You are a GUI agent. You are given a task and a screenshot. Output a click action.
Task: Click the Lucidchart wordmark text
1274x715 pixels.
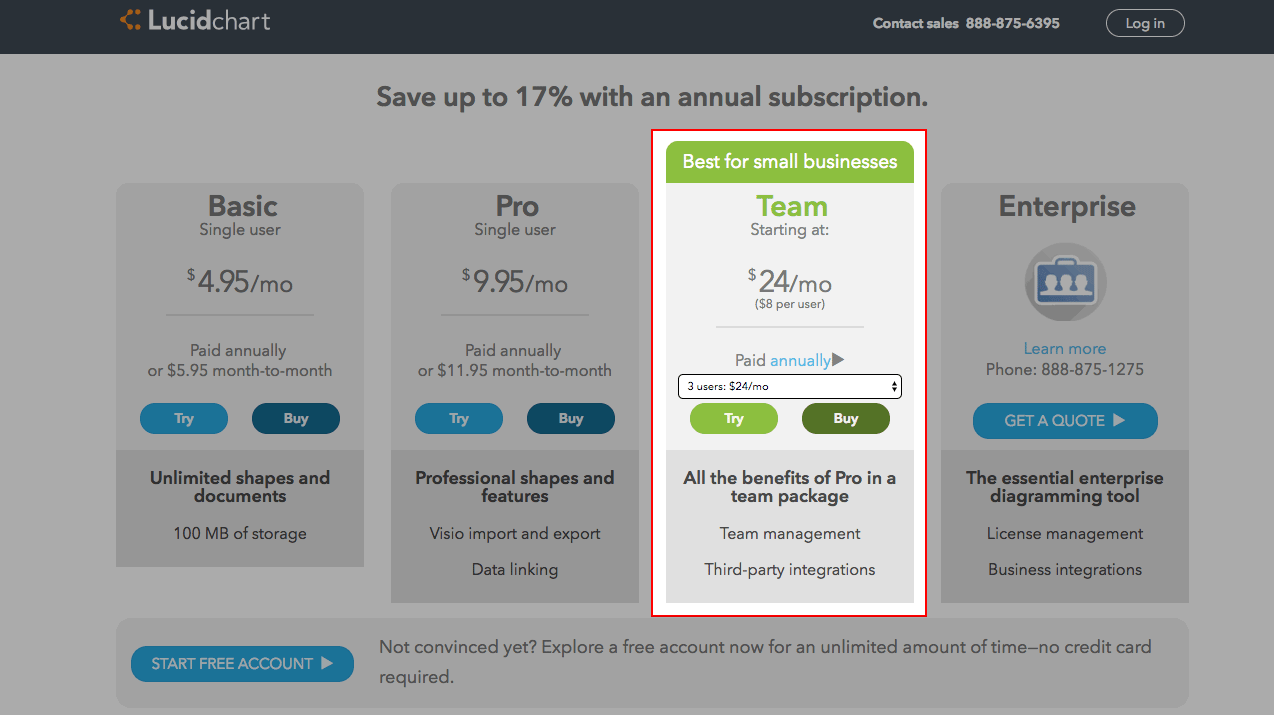point(209,21)
